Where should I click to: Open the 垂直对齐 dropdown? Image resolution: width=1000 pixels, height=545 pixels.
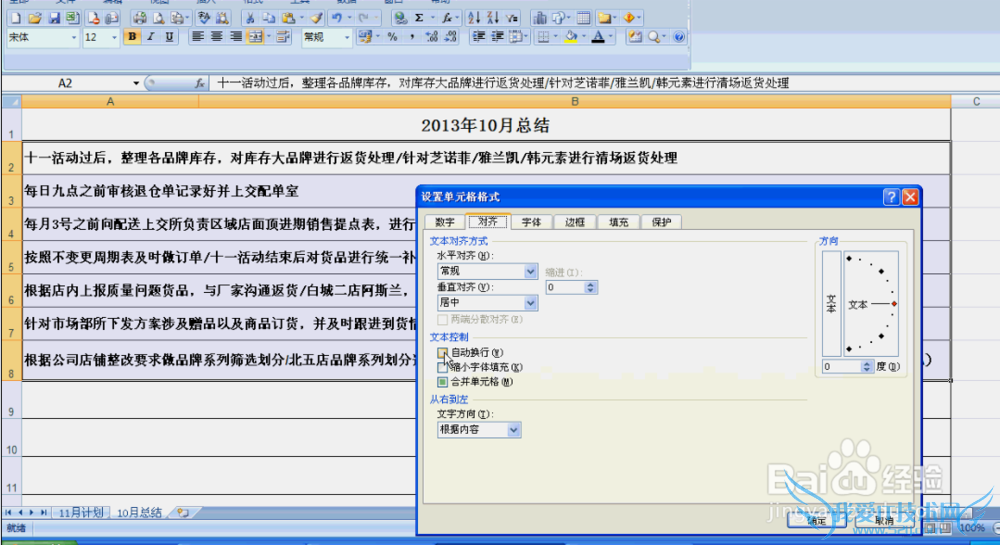click(530, 302)
